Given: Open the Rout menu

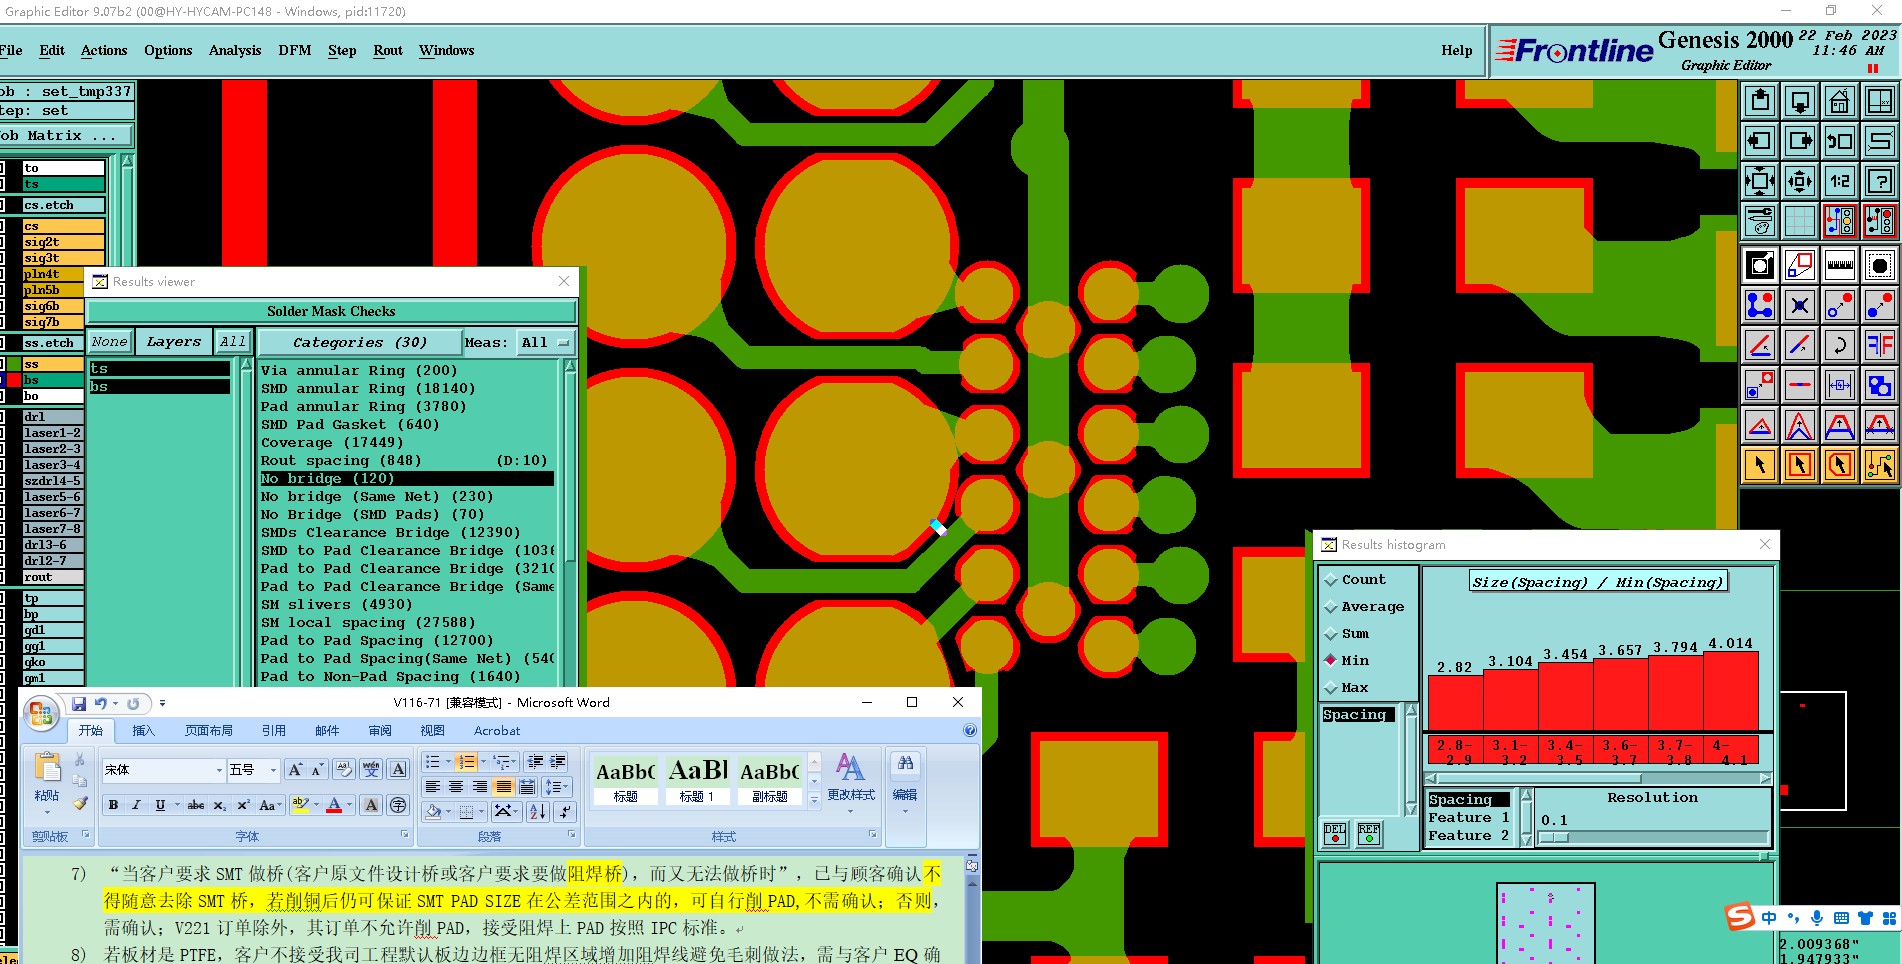Looking at the screenshot, I should [388, 50].
